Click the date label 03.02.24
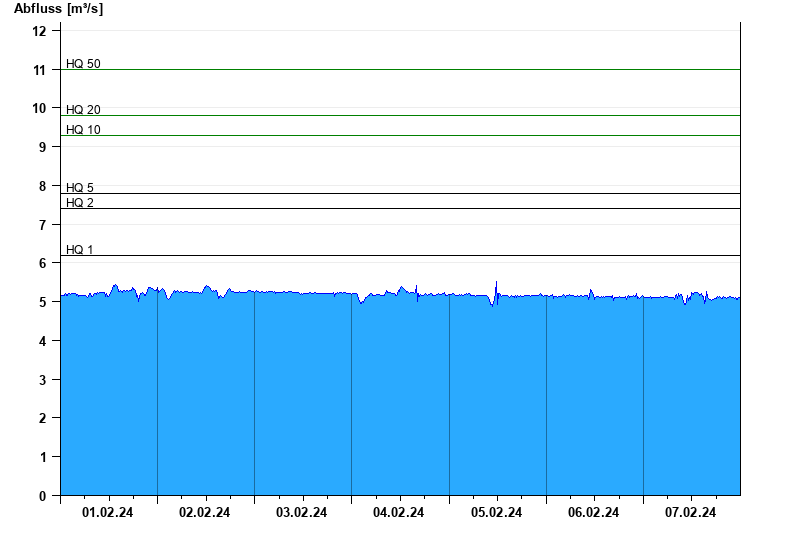The width and height of the screenshot is (800, 550). click(x=301, y=512)
